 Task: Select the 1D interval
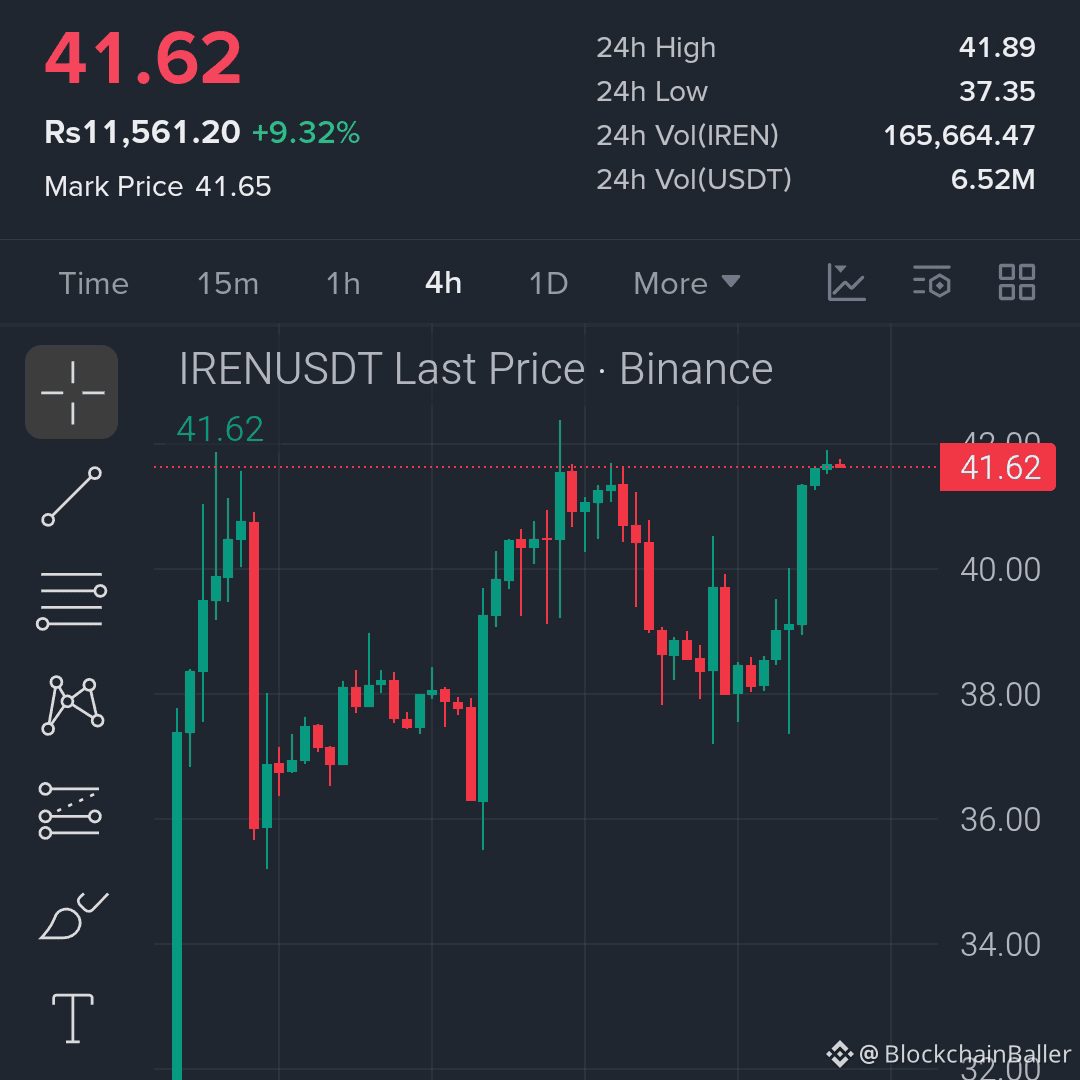[548, 283]
